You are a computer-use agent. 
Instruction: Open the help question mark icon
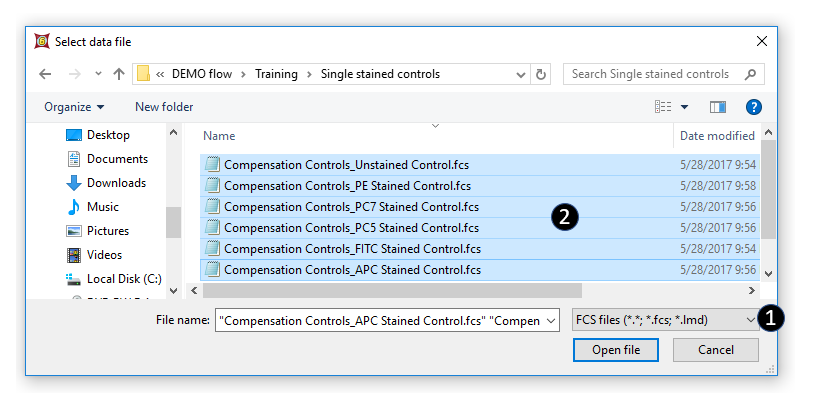754,107
